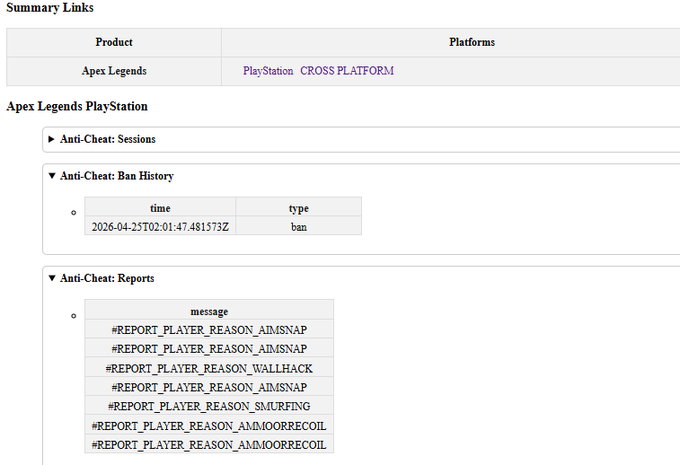The height and width of the screenshot is (465, 680).
Task: Click the Product column header
Action: click(114, 43)
